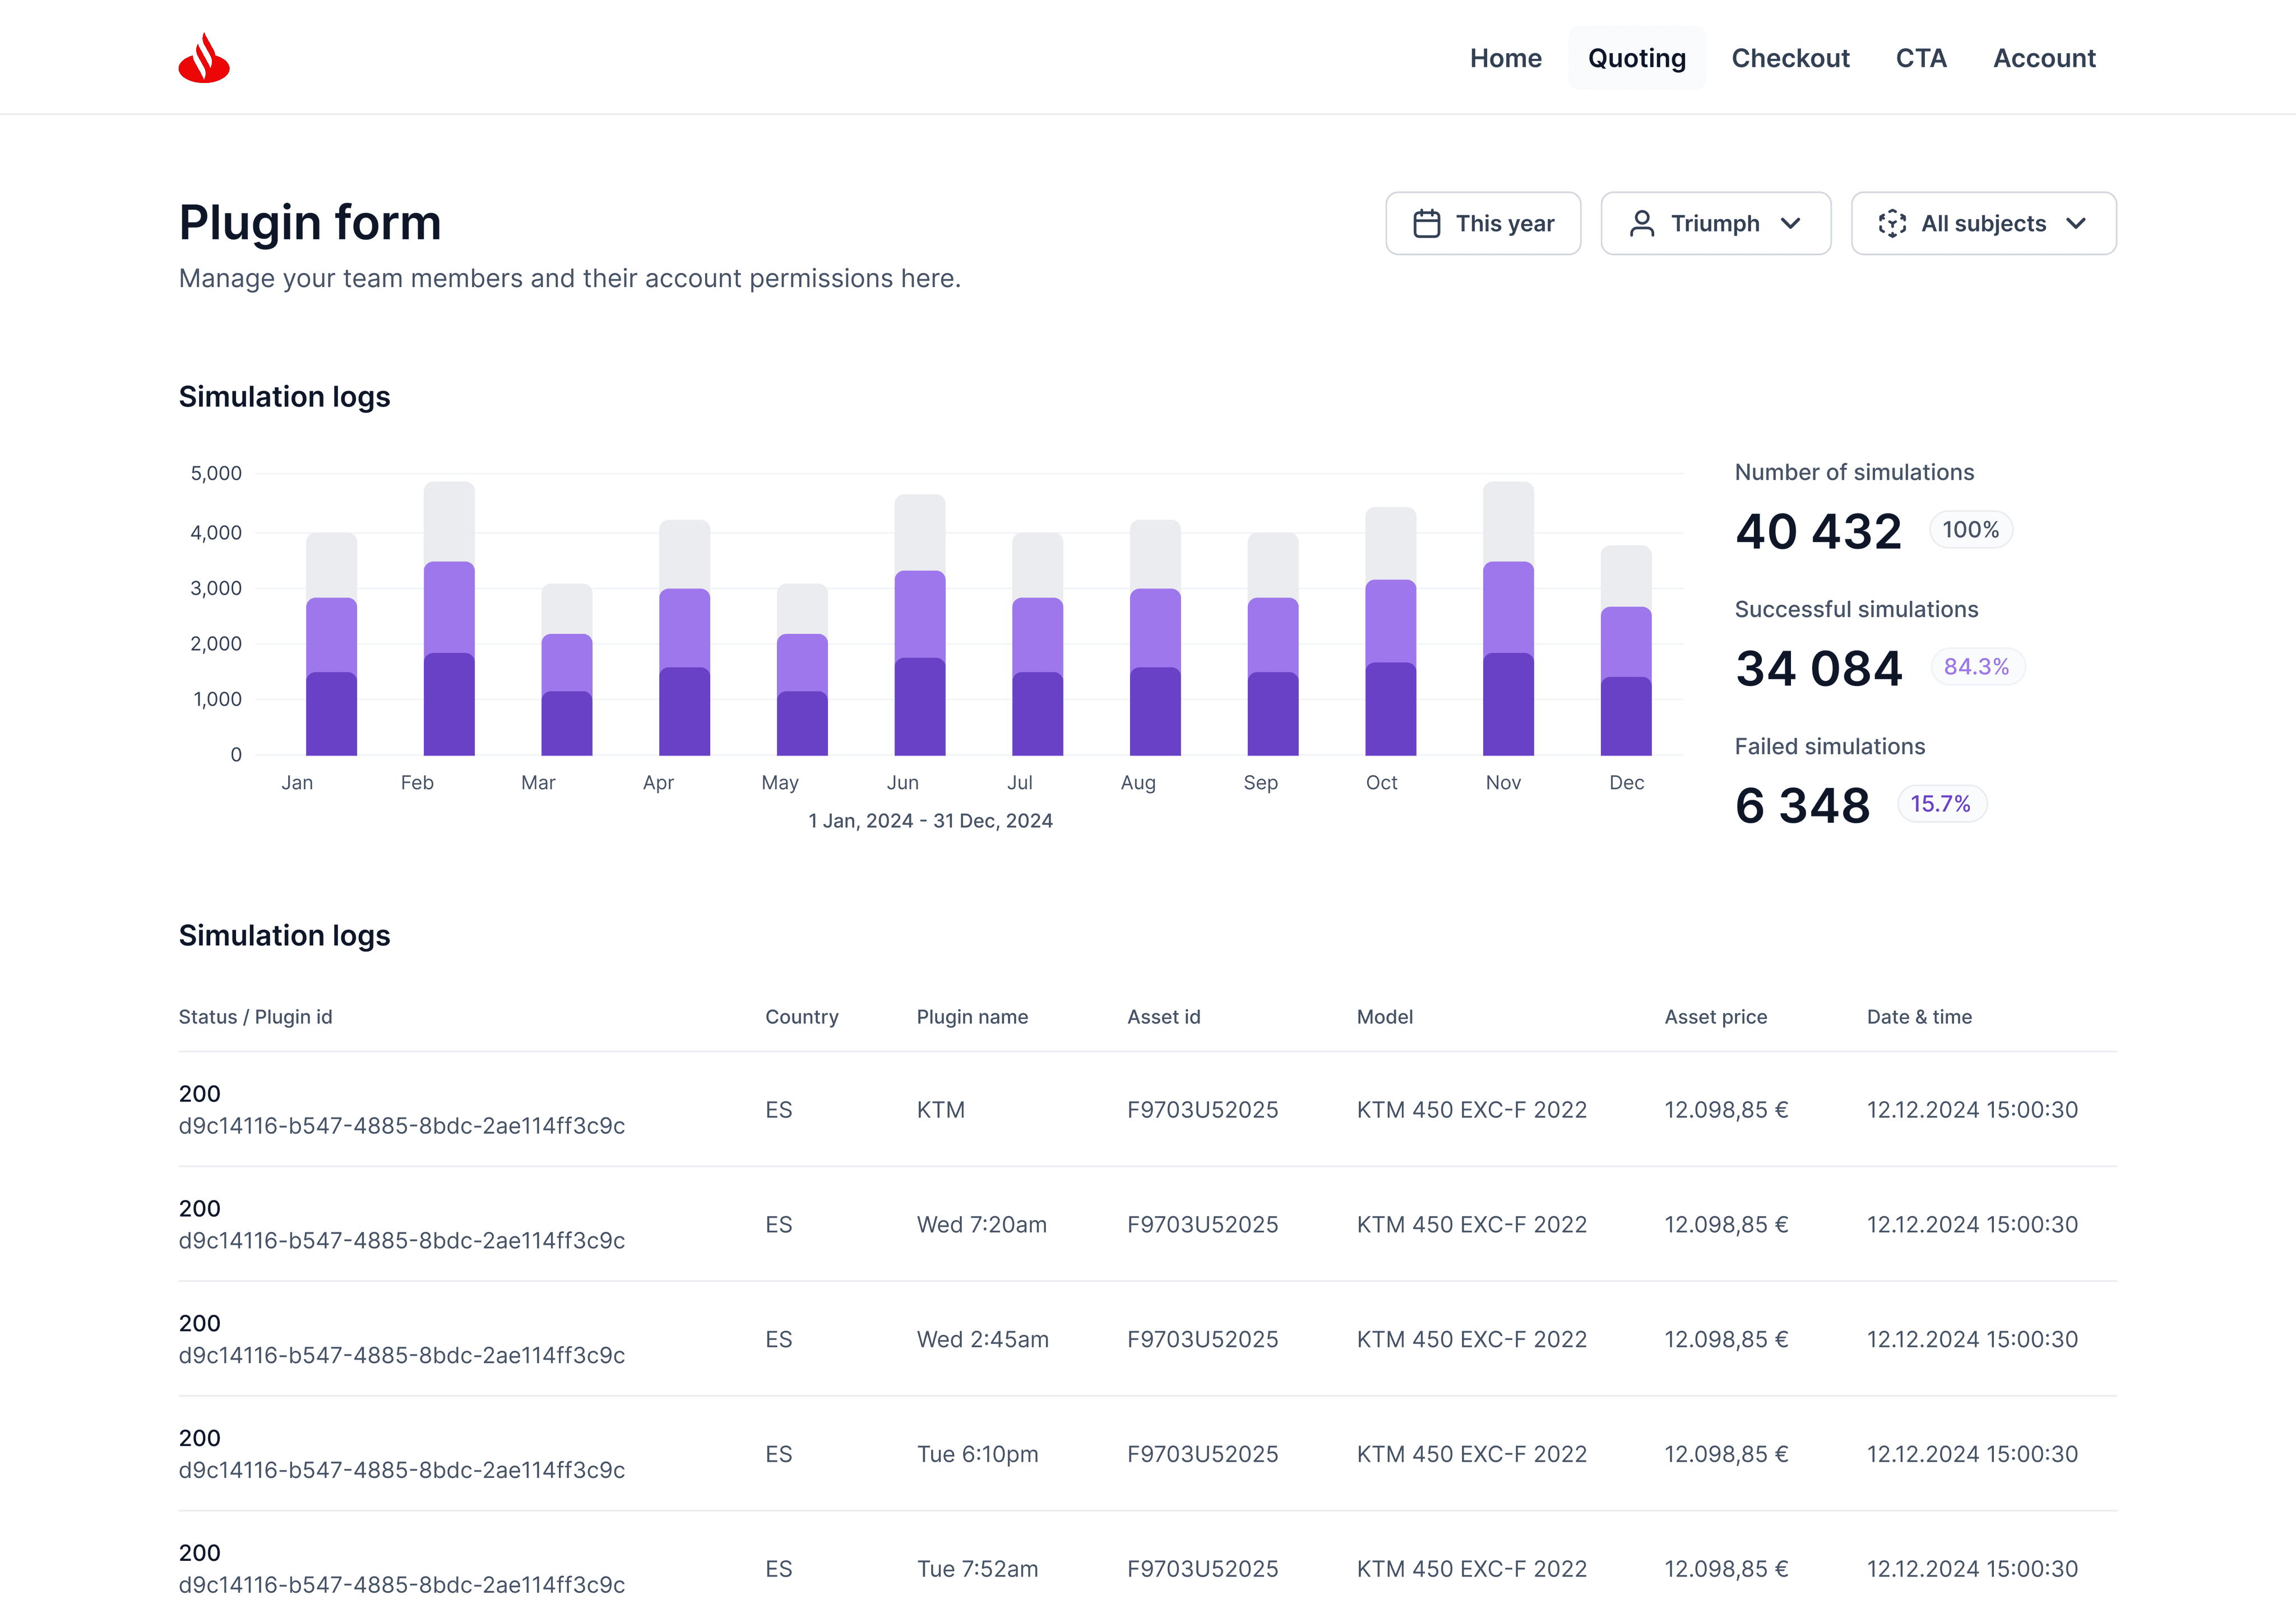Open the Quoting tab
The image size is (2296, 1604).
tap(1637, 58)
